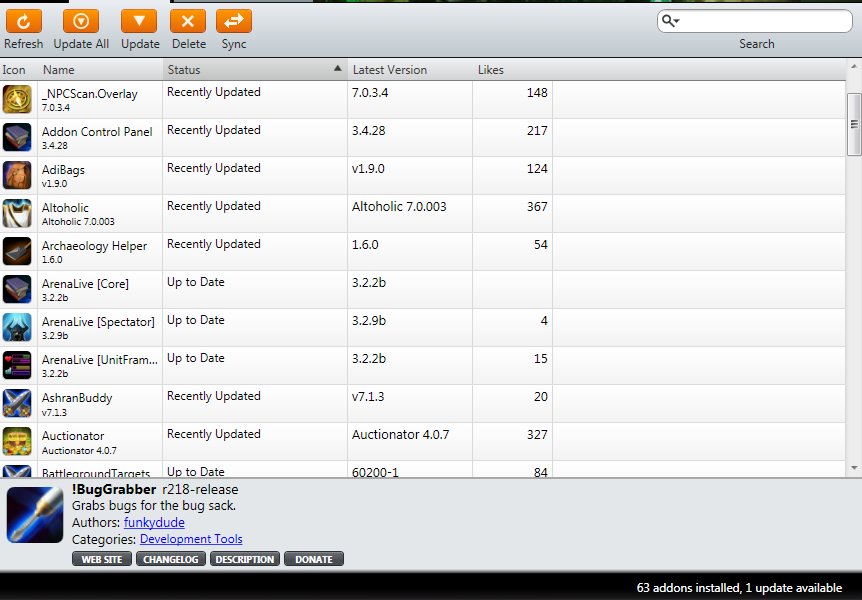Select the Archaeology Helper addon icon
The height and width of the screenshot is (600, 862).
tap(17, 251)
